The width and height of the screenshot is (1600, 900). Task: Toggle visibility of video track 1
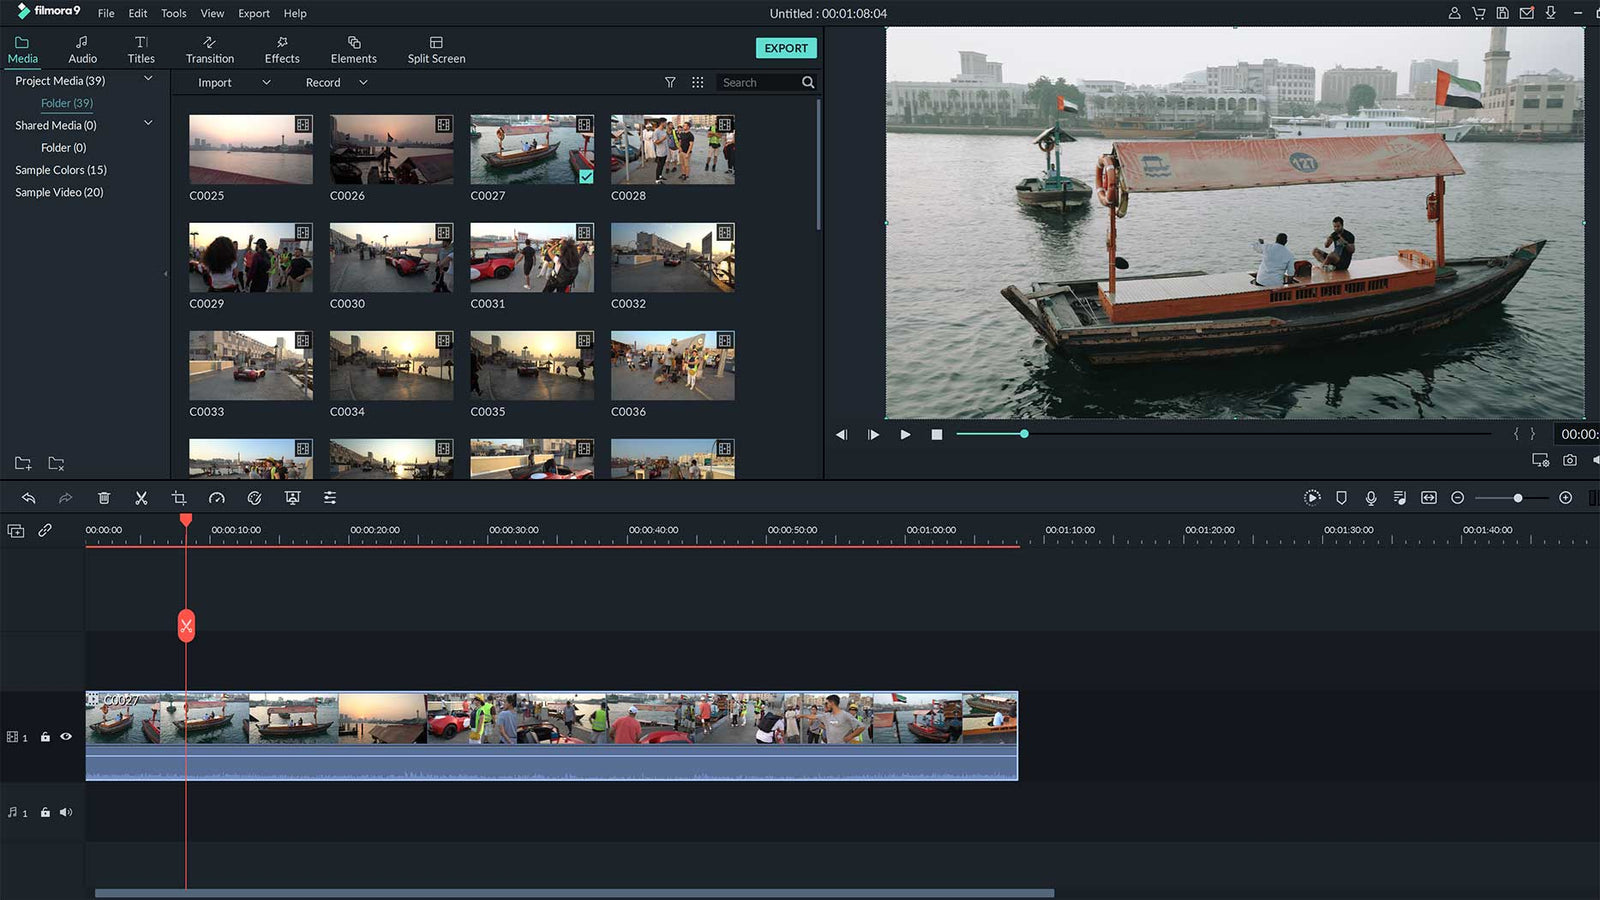(x=66, y=737)
